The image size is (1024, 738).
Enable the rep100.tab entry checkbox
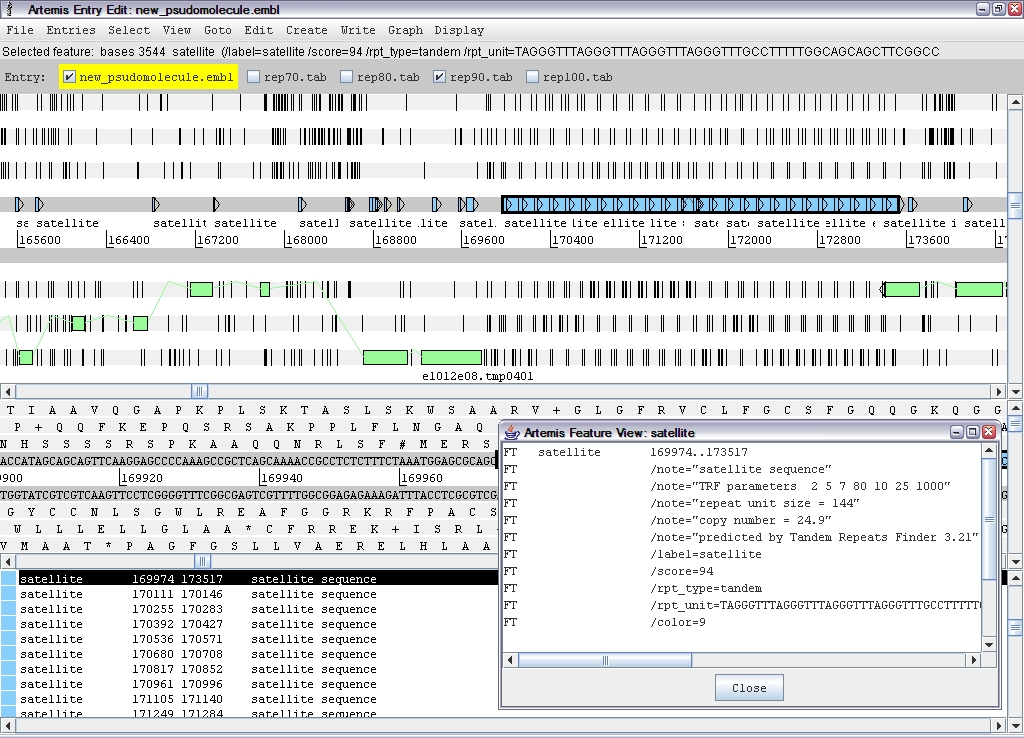532,77
